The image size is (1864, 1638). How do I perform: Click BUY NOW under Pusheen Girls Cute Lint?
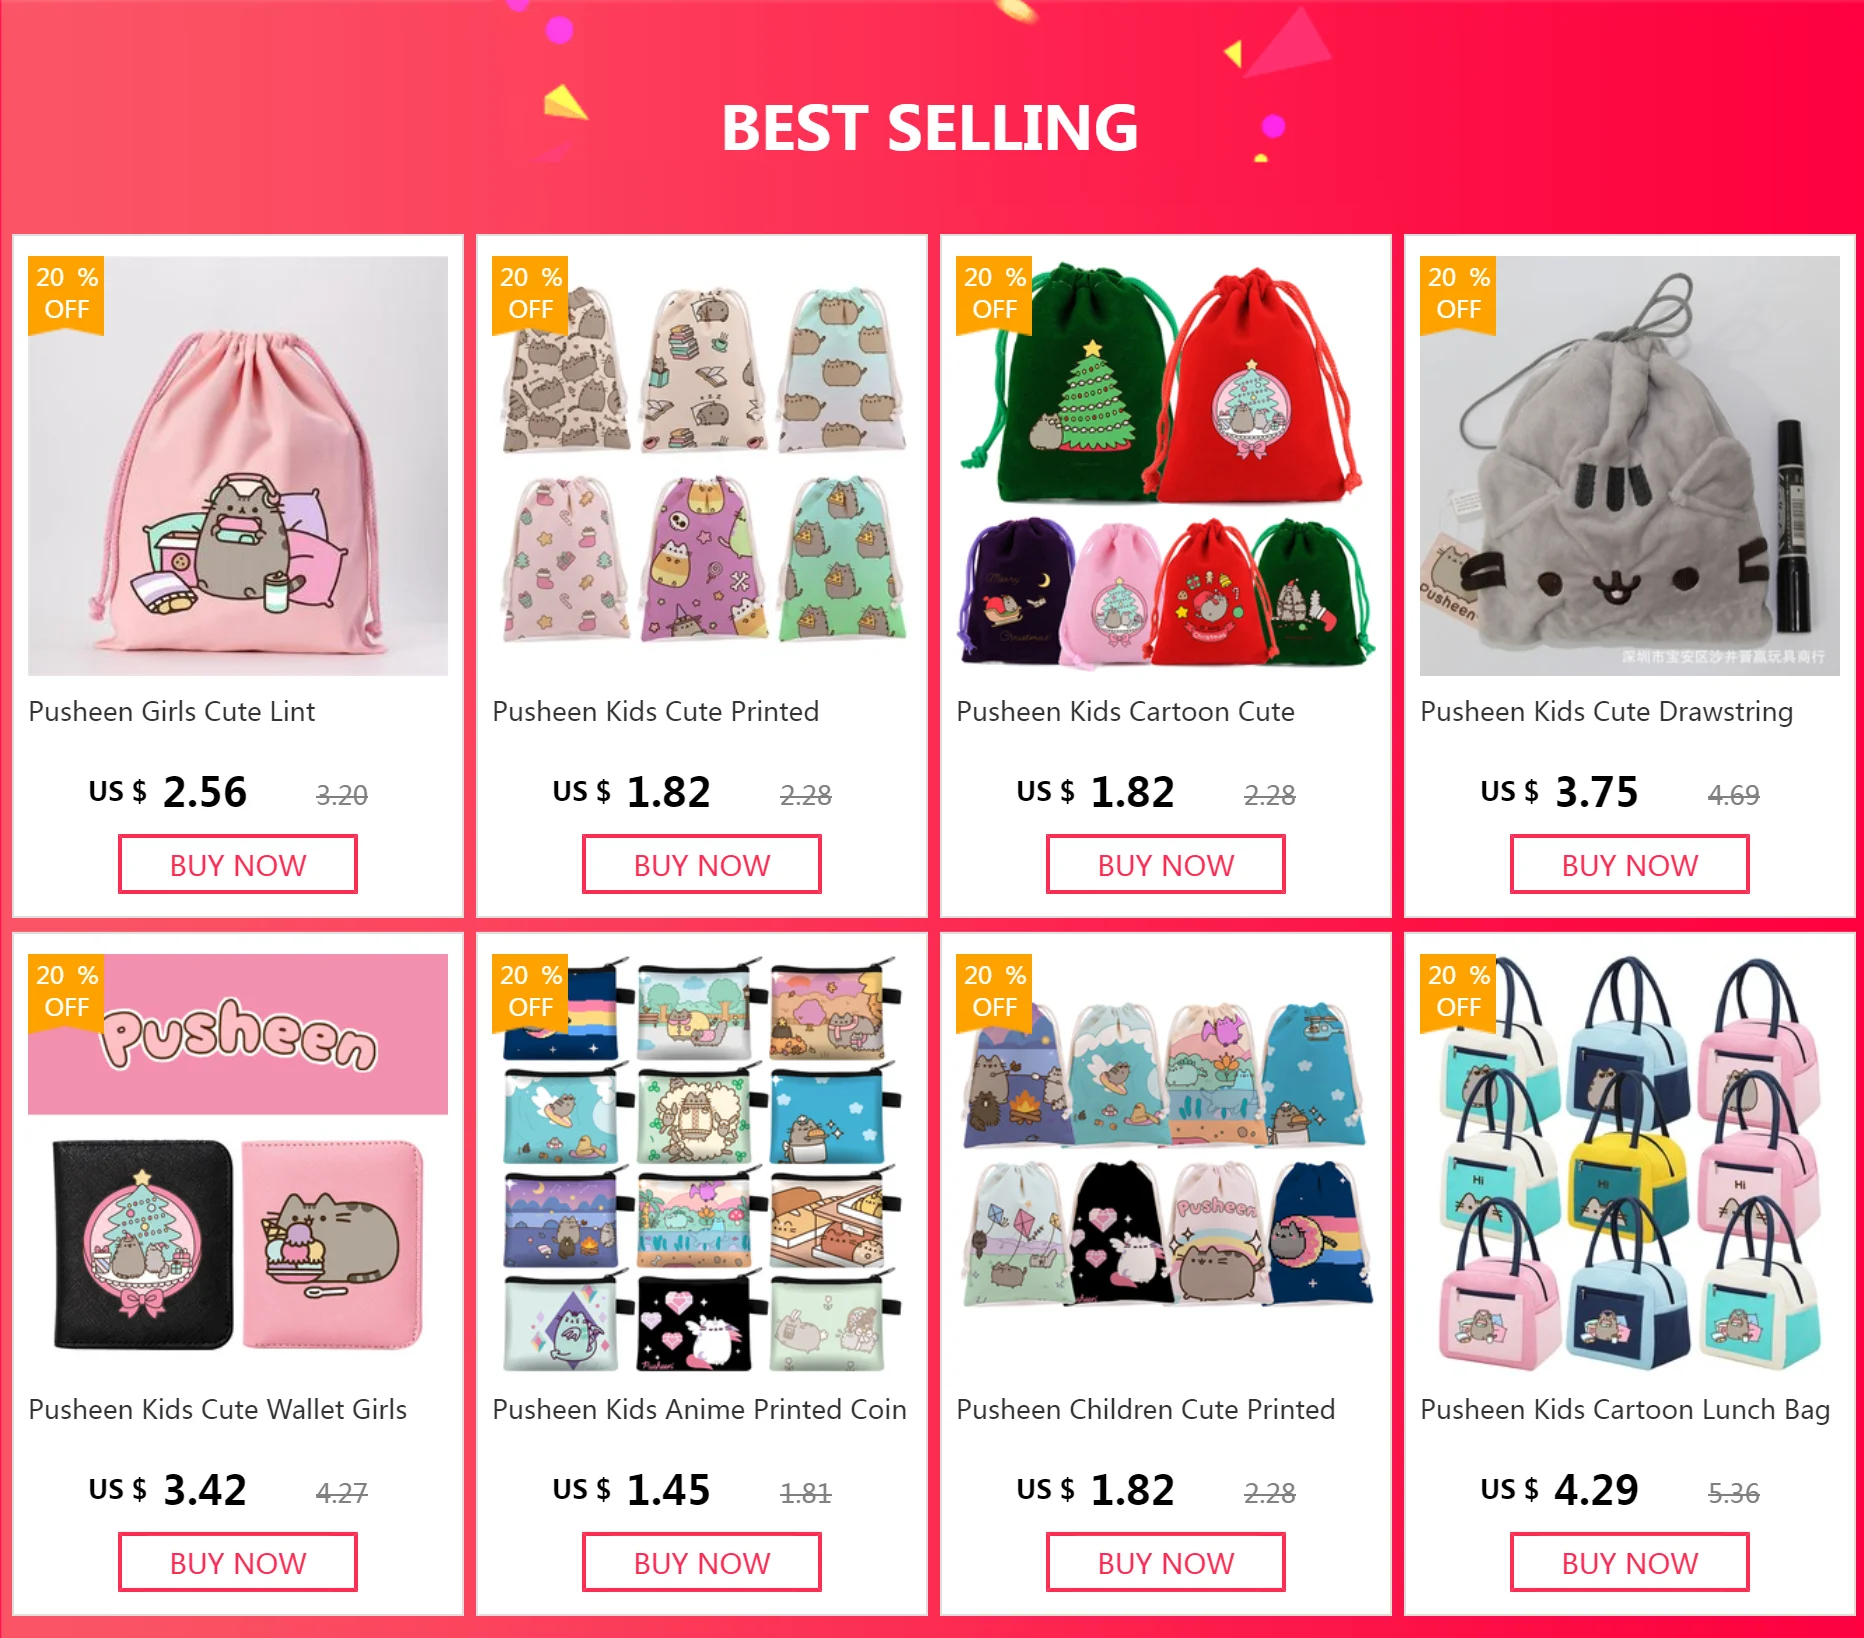238,865
